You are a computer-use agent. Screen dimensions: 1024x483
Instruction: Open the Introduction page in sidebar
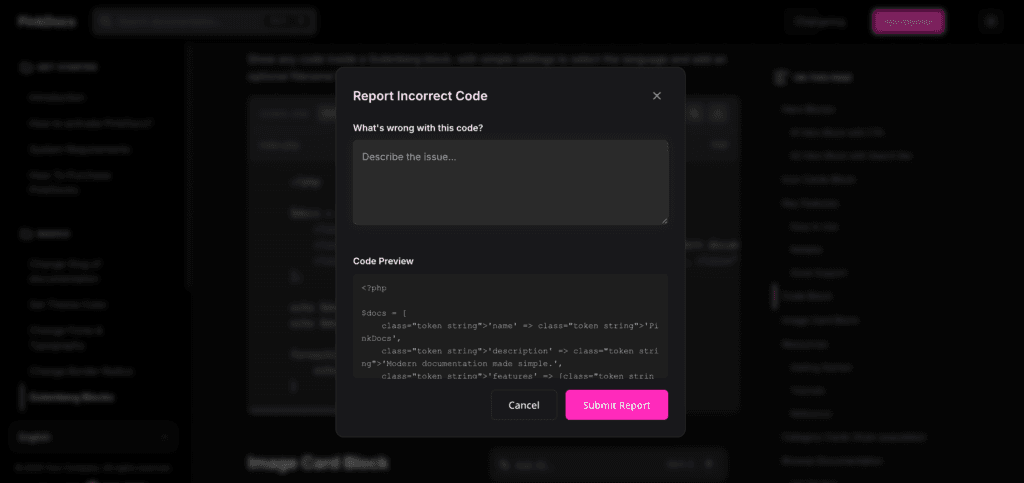pyautogui.click(x=57, y=98)
